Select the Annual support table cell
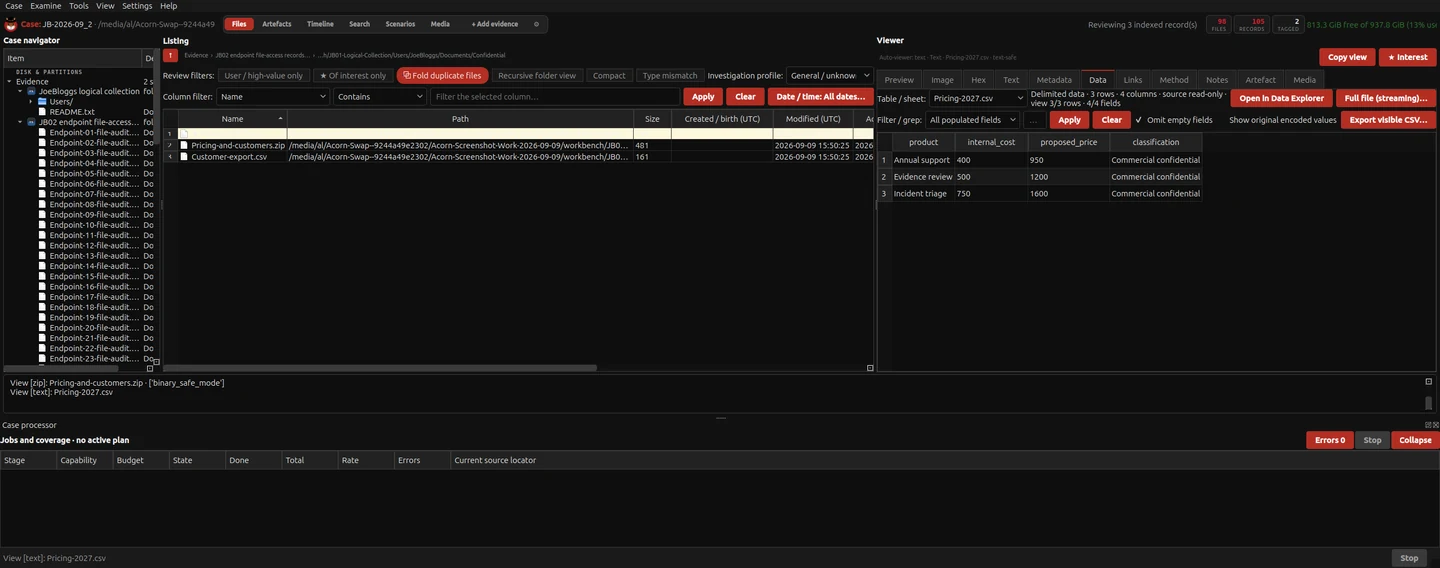1440x568 pixels. (922, 160)
